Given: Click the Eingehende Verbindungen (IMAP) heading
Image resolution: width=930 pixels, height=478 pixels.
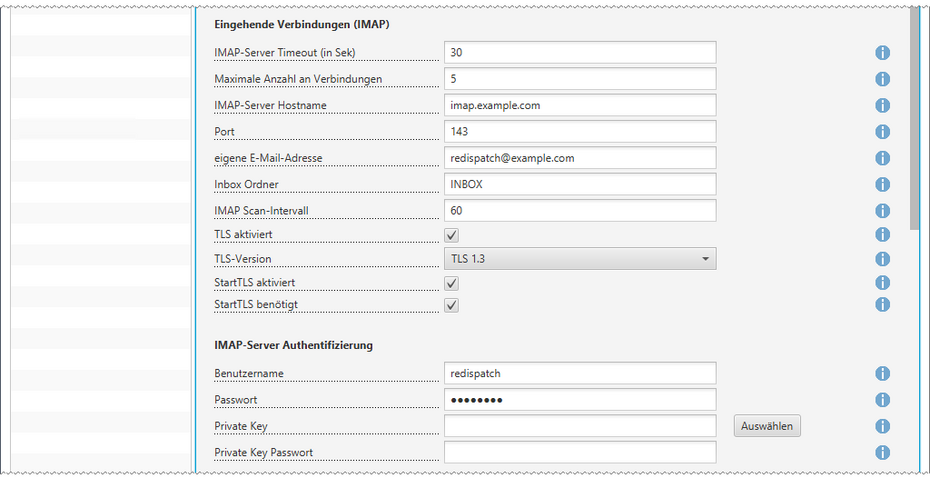Looking at the screenshot, I should (301, 26).
